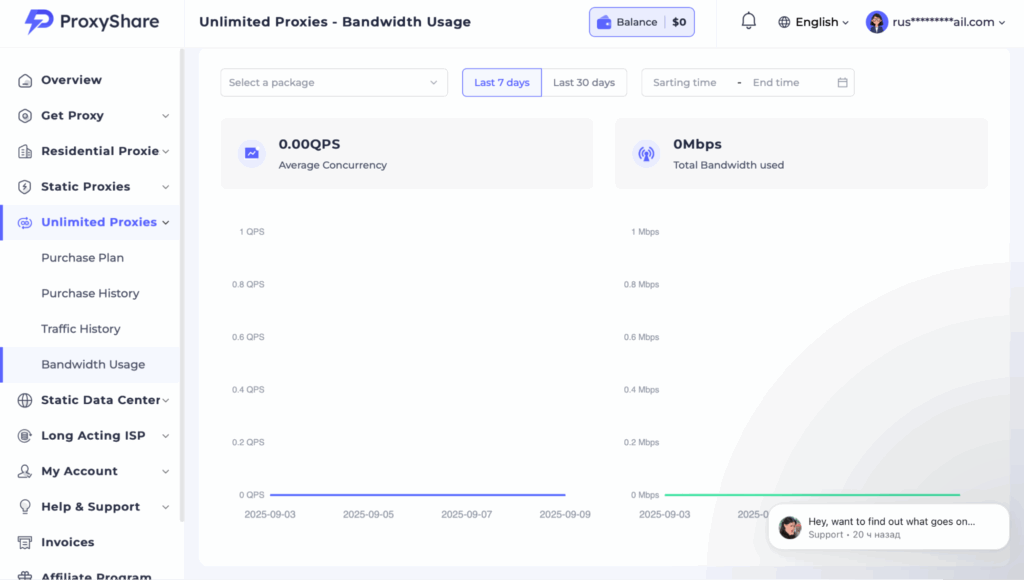This screenshot has height=580, width=1024.
Task: Click the user avatar picture
Action: pos(876,22)
